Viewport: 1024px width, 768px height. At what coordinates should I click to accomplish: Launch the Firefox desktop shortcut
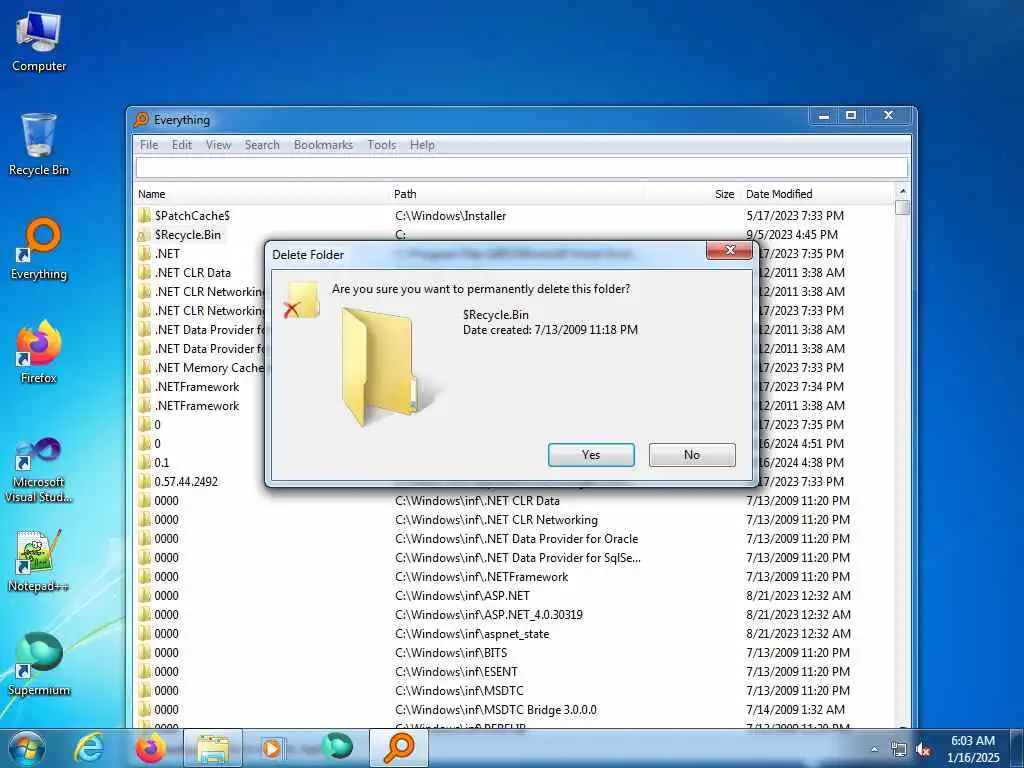coord(39,353)
